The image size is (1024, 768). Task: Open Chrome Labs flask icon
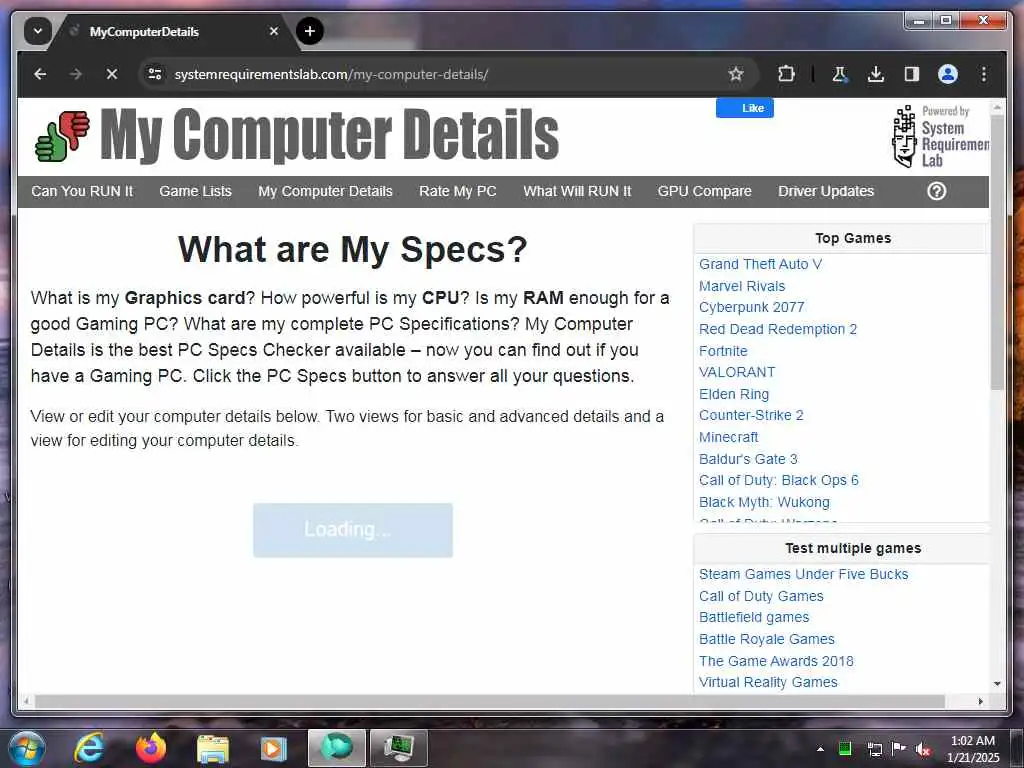(840, 74)
